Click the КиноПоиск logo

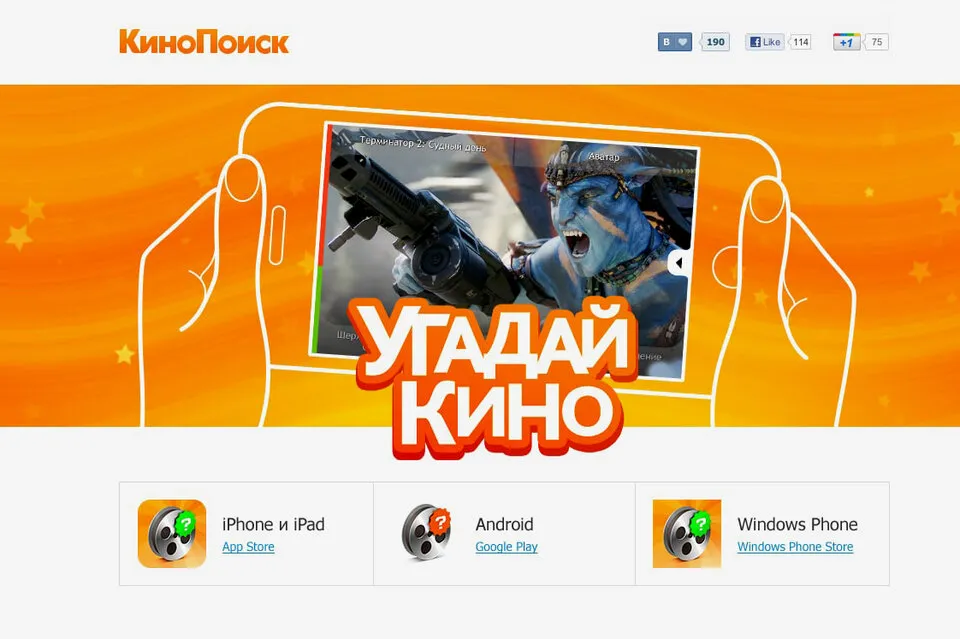(x=203, y=42)
